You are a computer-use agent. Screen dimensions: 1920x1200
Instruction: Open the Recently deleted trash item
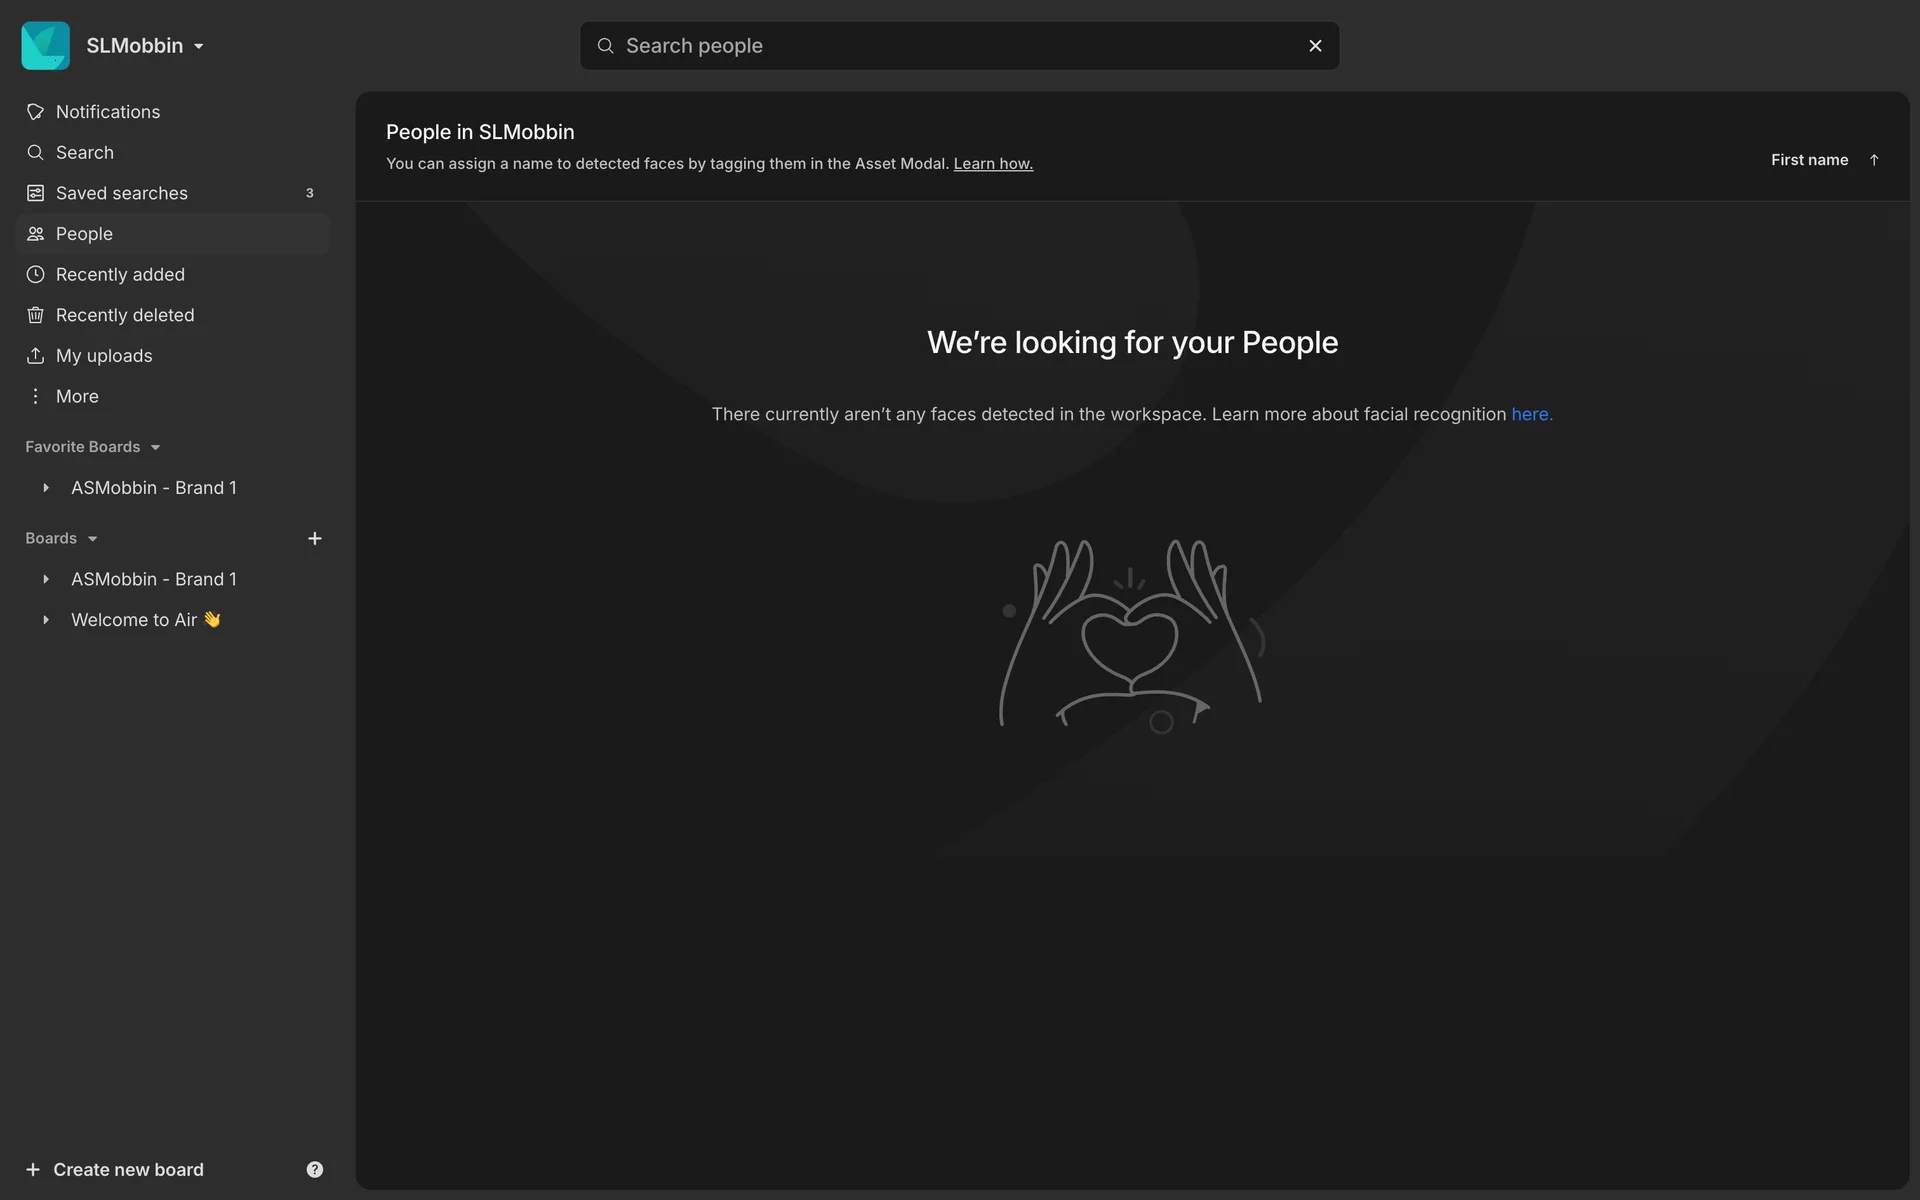point(36,315)
